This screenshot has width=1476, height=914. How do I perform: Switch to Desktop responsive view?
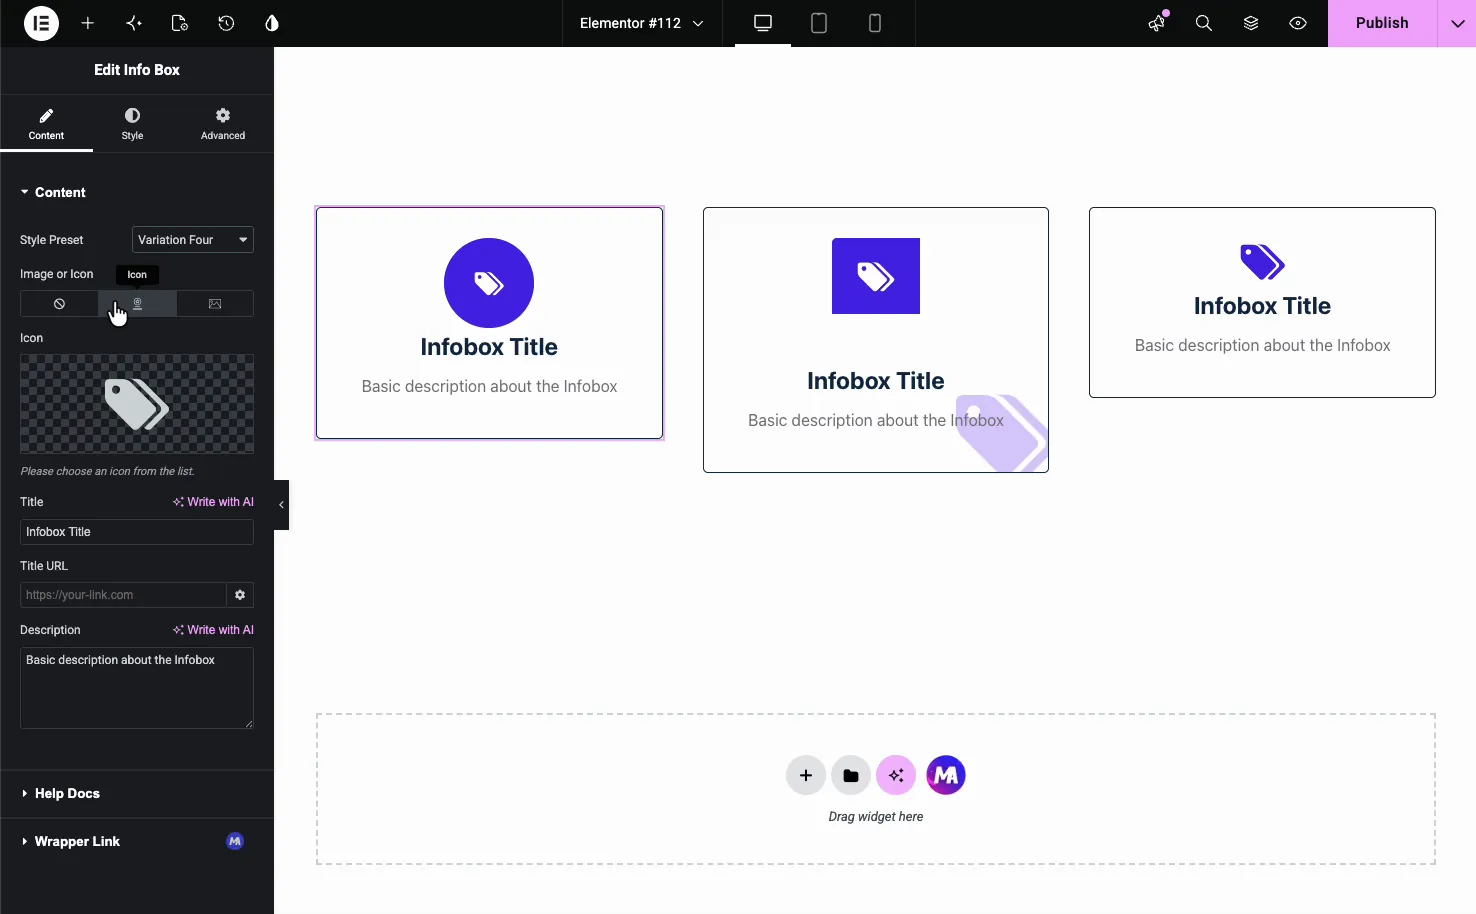click(x=763, y=23)
